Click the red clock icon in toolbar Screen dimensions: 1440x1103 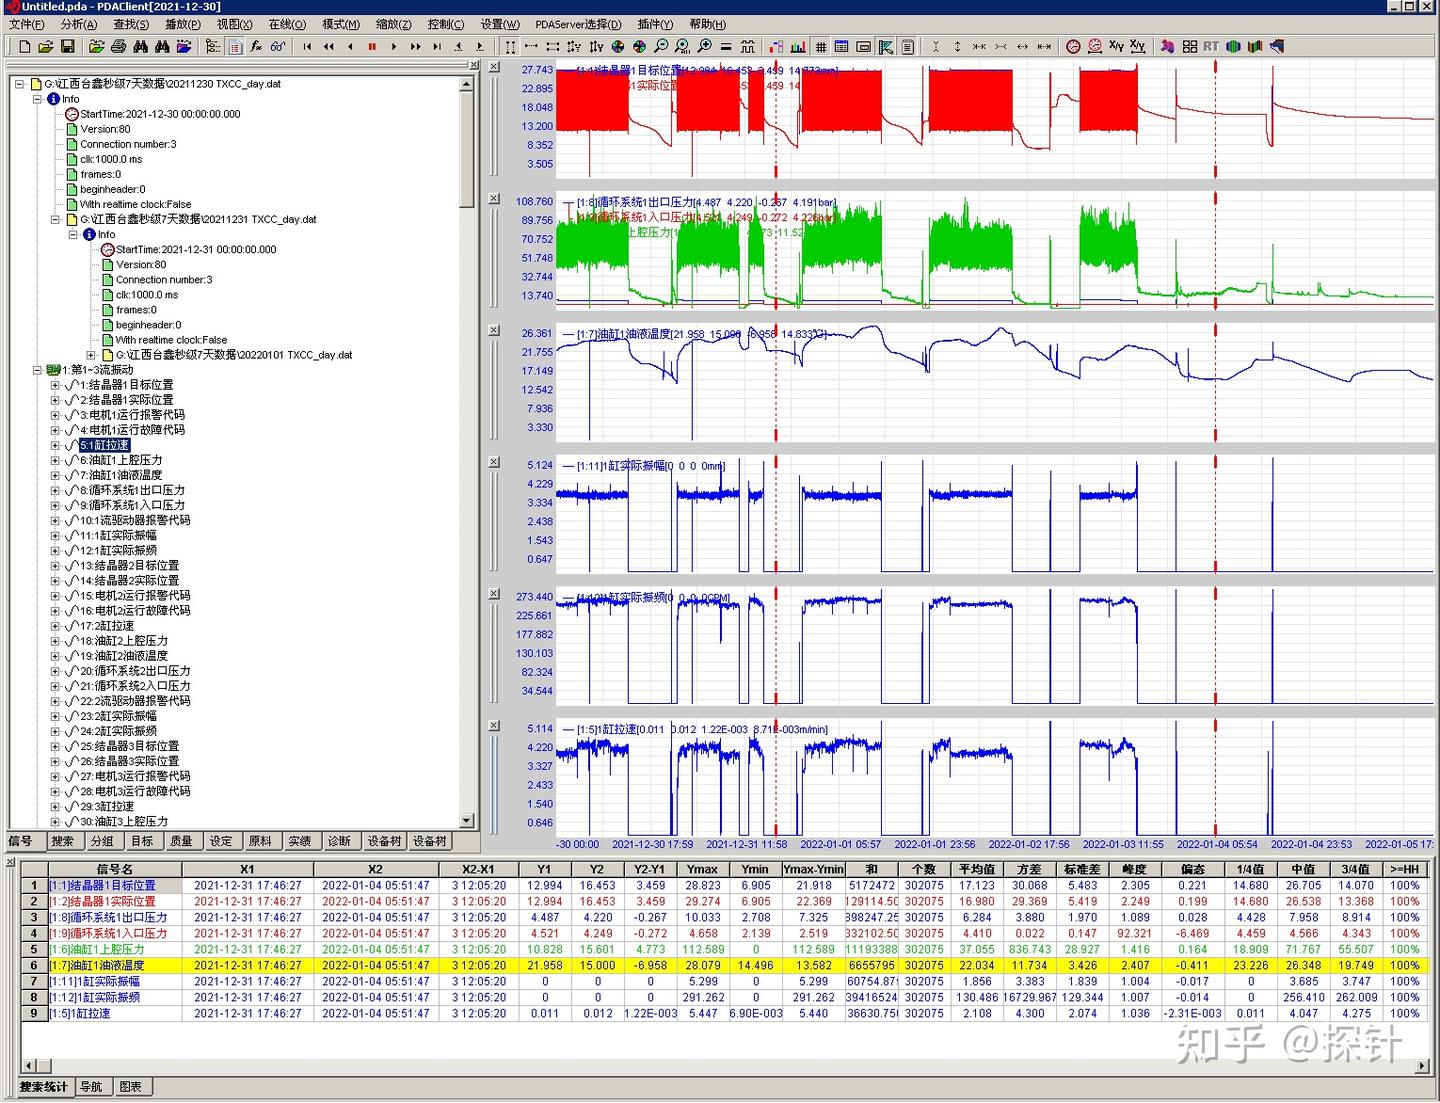[1073, 46]
